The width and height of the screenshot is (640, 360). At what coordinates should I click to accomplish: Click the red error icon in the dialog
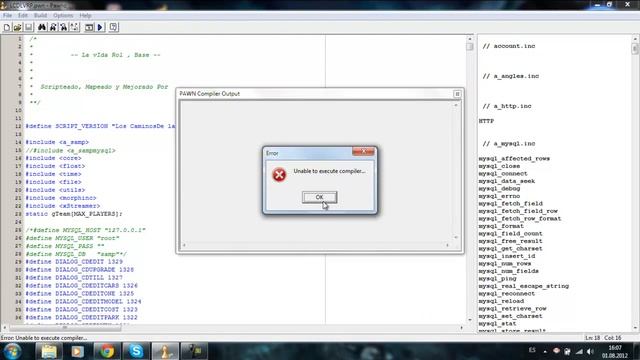(279, 175)
